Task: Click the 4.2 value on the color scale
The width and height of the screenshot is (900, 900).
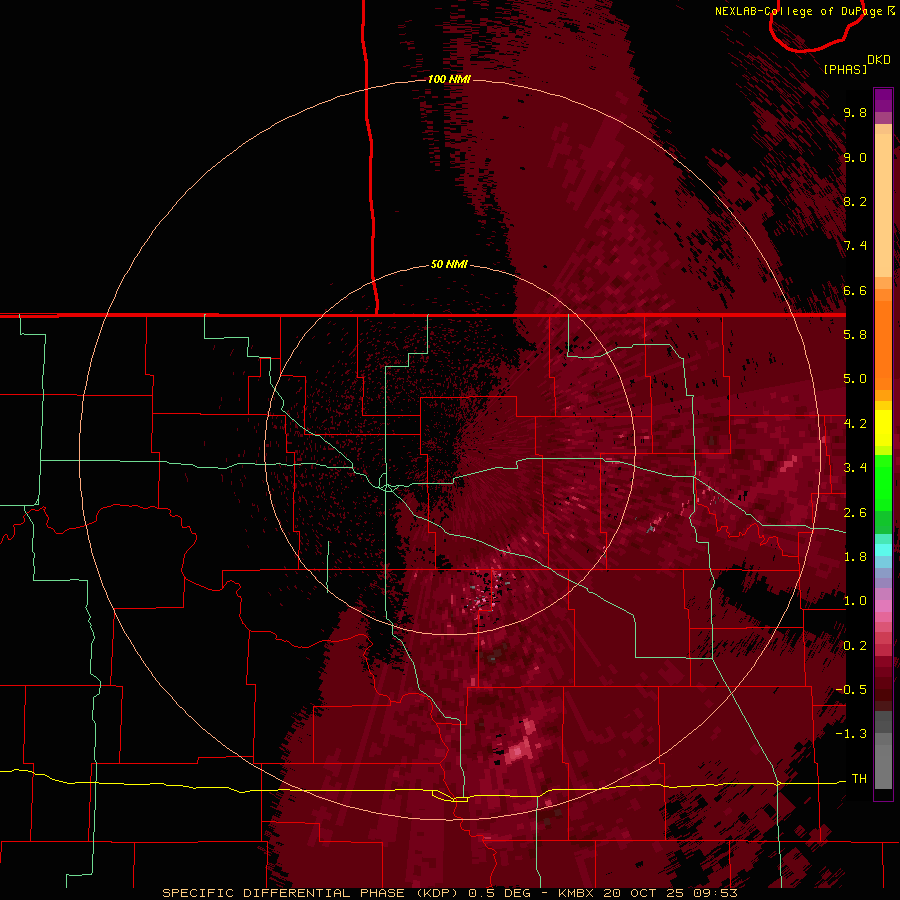Action: pos(855,424)
